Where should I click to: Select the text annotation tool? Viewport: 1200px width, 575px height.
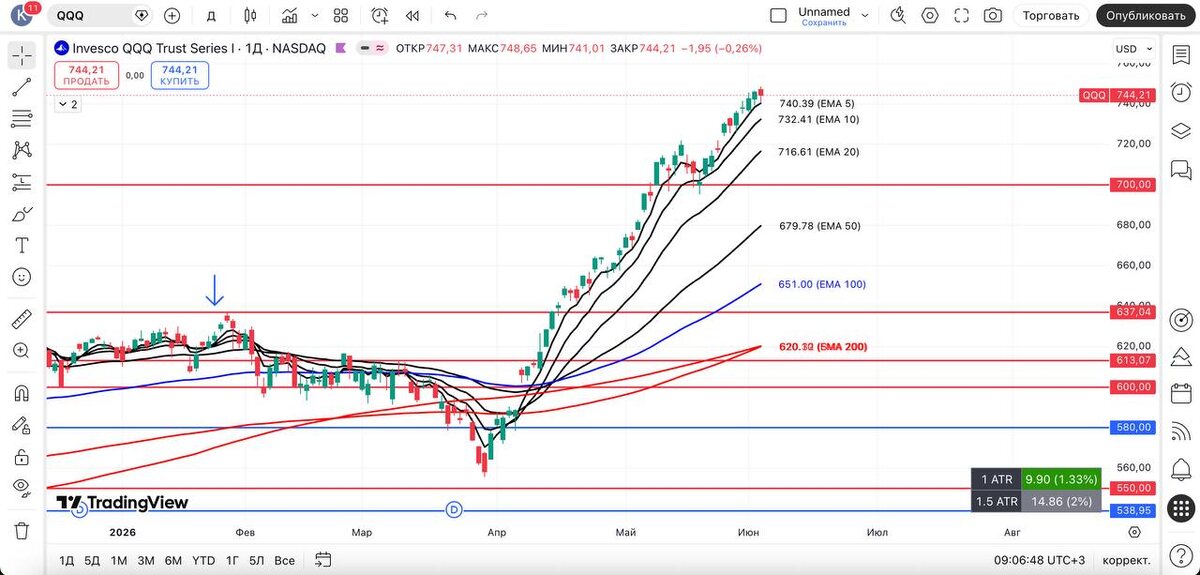tap(22, 245)
